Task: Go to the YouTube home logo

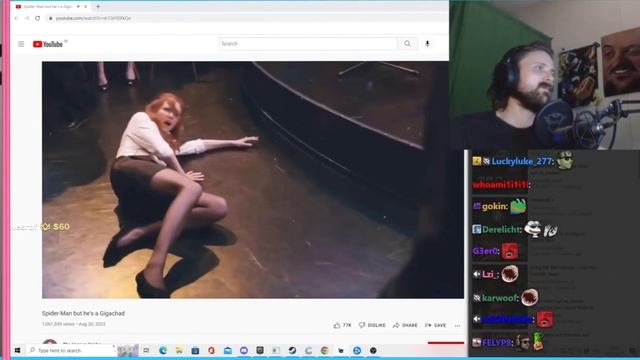Action: click(48, 44)
